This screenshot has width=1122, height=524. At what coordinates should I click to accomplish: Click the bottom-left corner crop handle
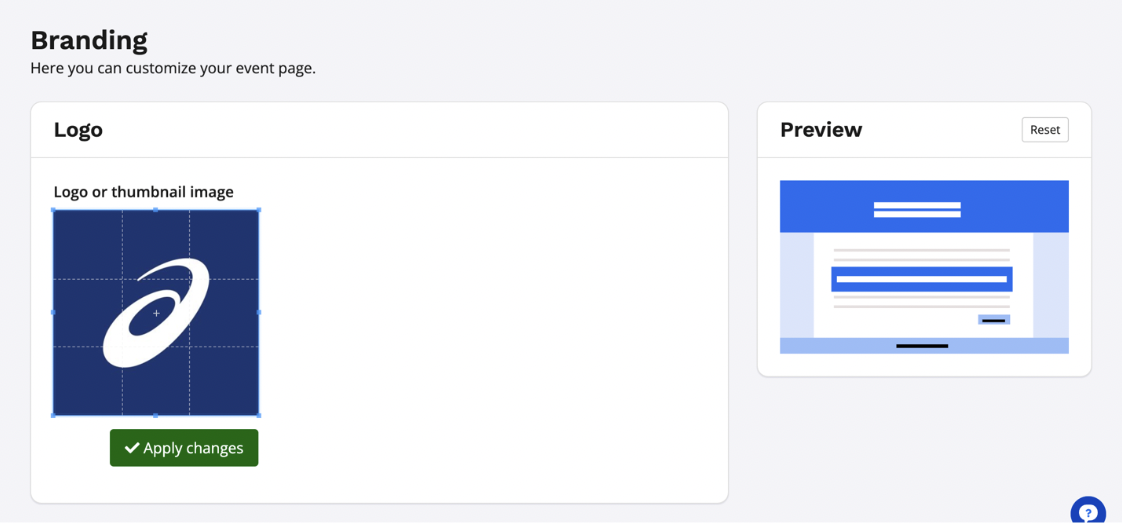53,415
